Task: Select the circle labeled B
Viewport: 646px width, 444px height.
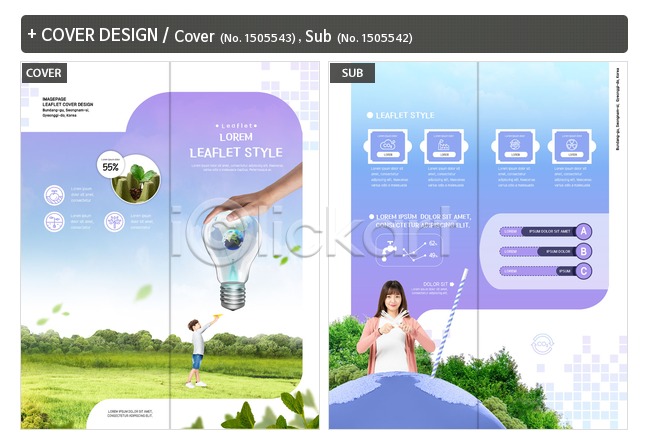Action: pyautogui.click(x=584, y=252)
